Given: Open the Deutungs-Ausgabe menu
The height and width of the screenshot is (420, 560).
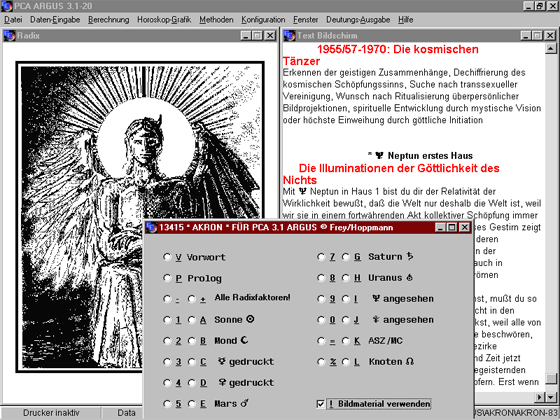Looking at the screenshot, I should point(358,20).
